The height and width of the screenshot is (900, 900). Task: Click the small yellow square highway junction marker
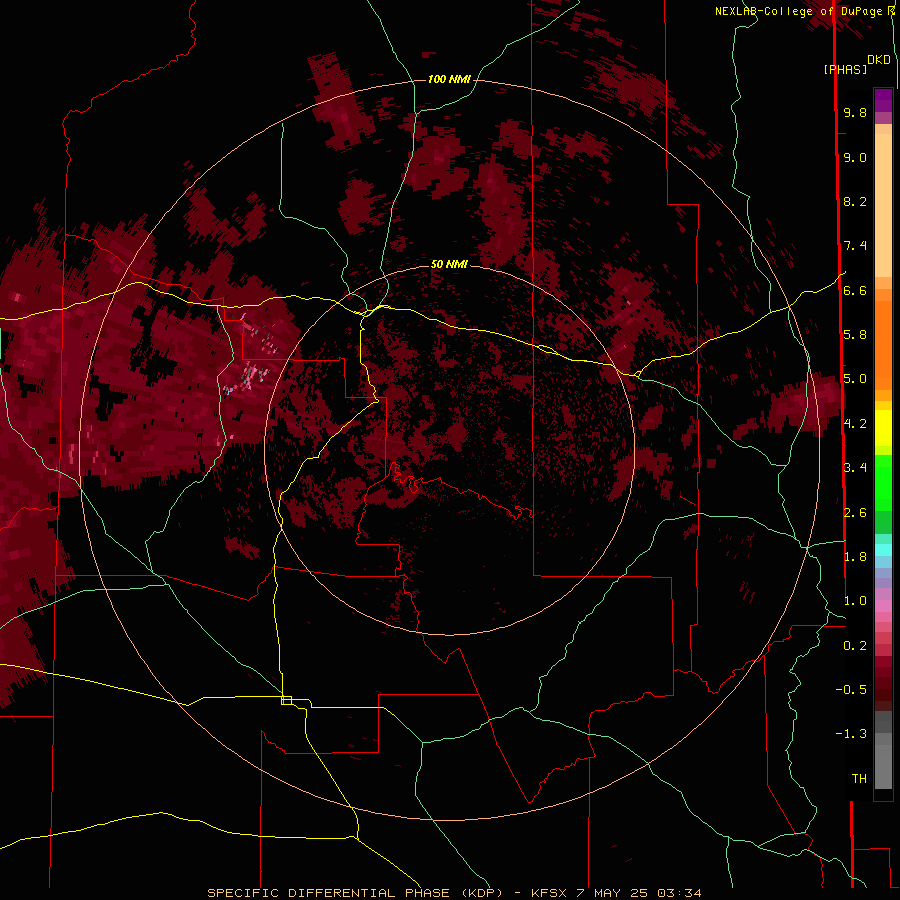pos(286,700)
